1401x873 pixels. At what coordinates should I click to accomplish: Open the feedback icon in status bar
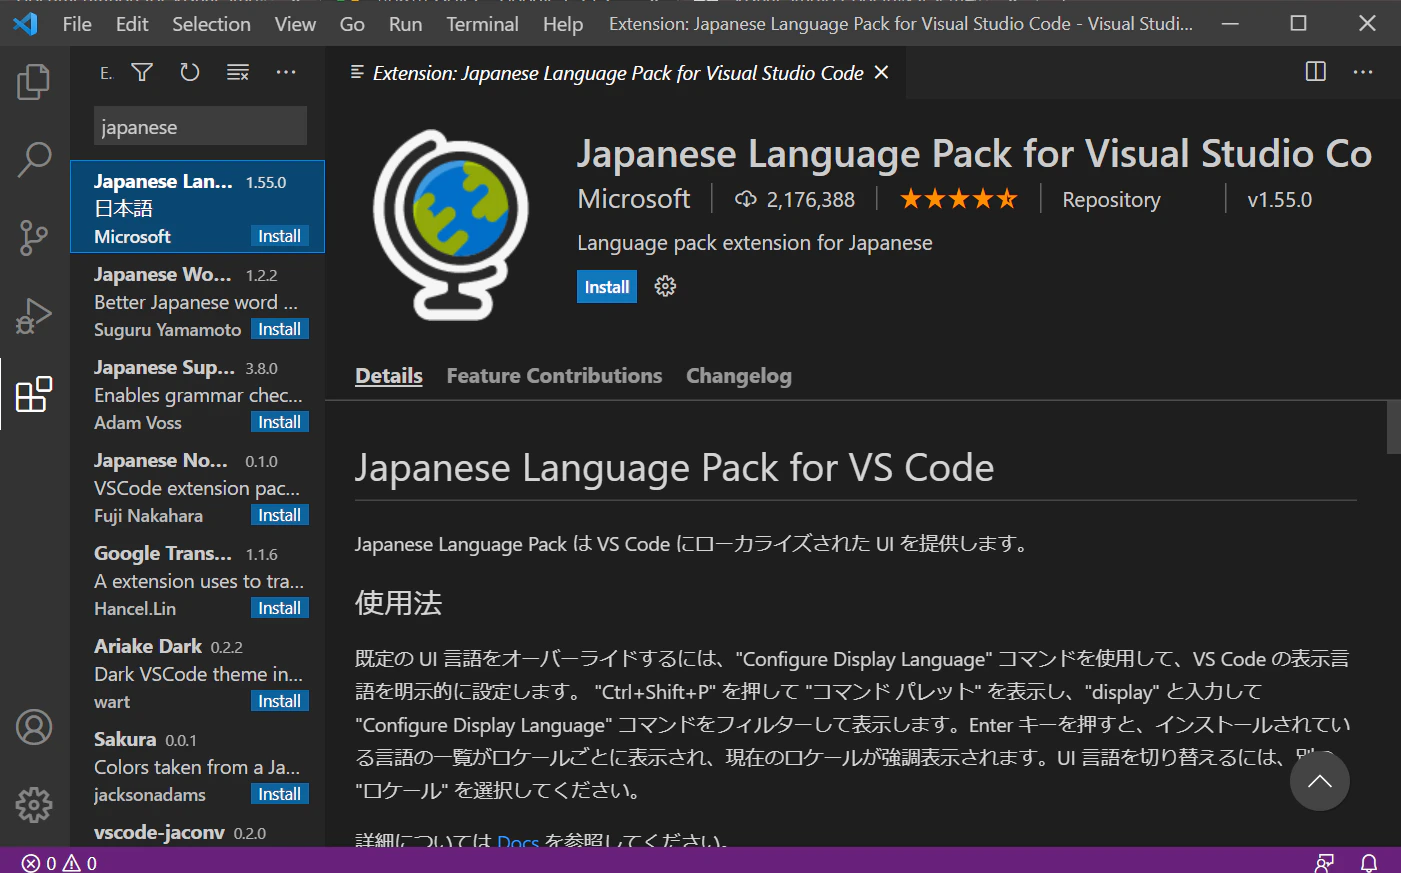pyautogui.click(x=1325, y=862)
